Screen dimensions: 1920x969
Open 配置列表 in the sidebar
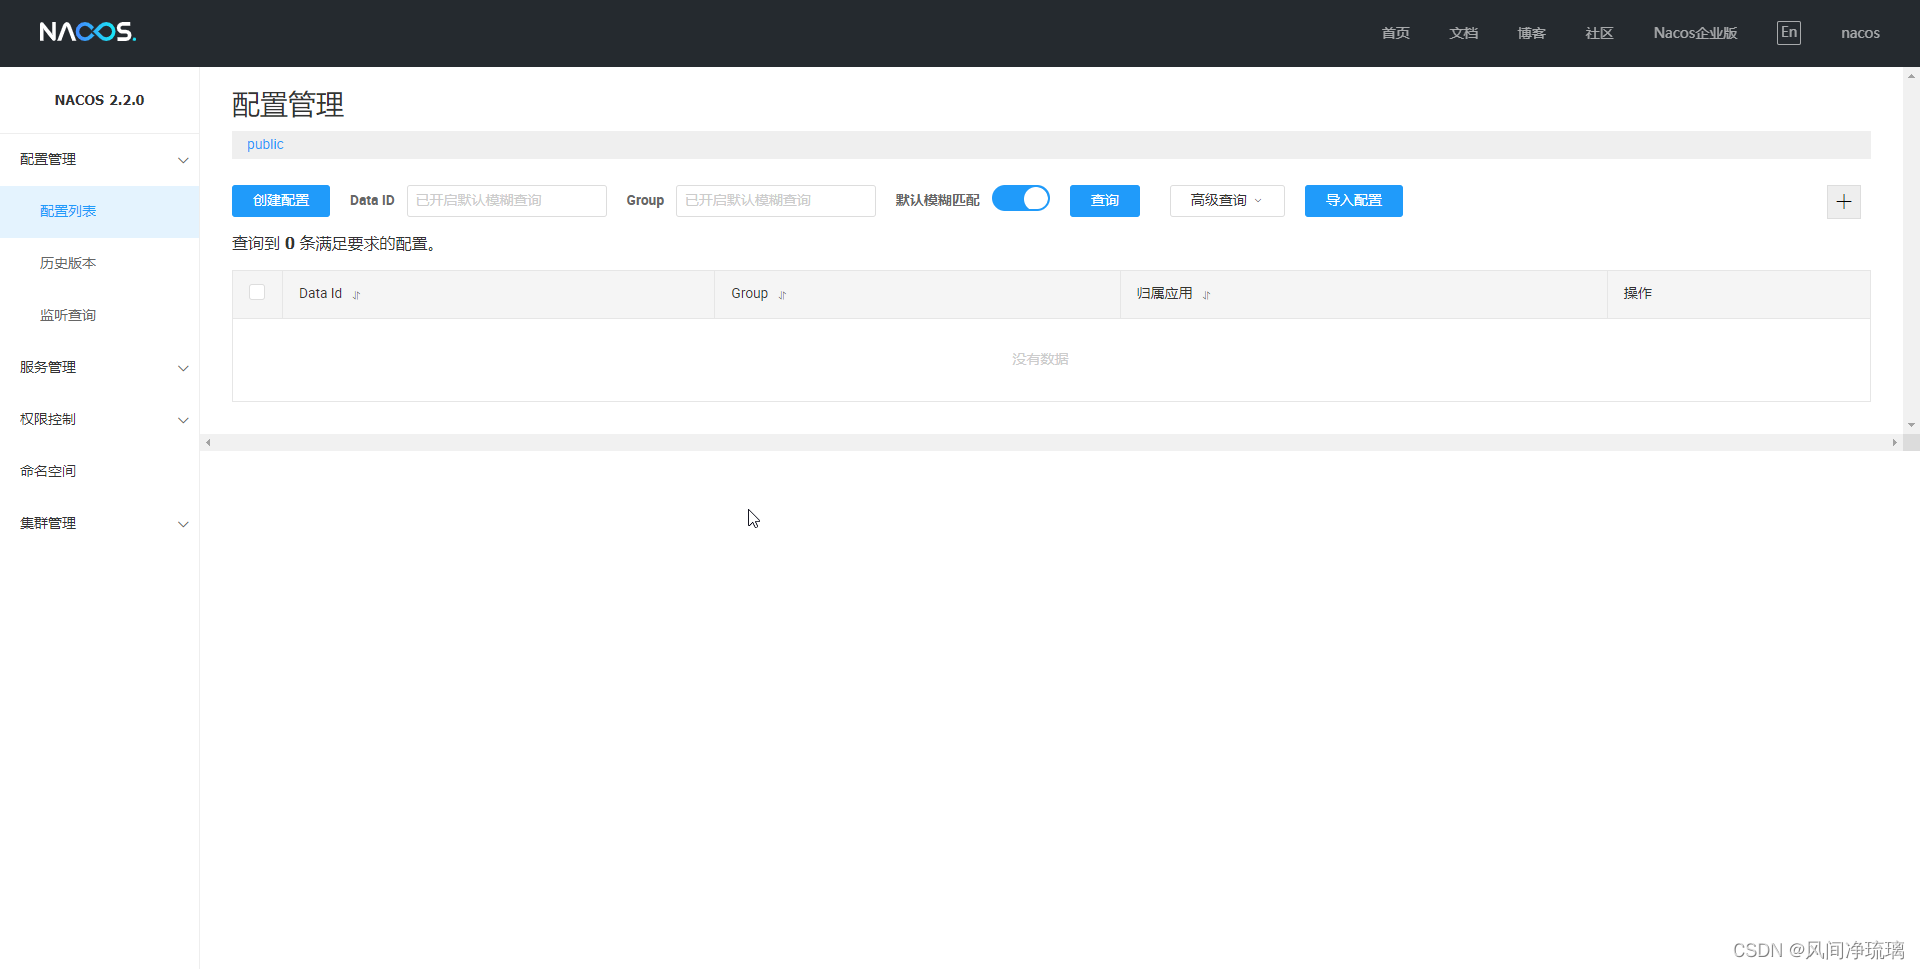click(x=100, y=212)
